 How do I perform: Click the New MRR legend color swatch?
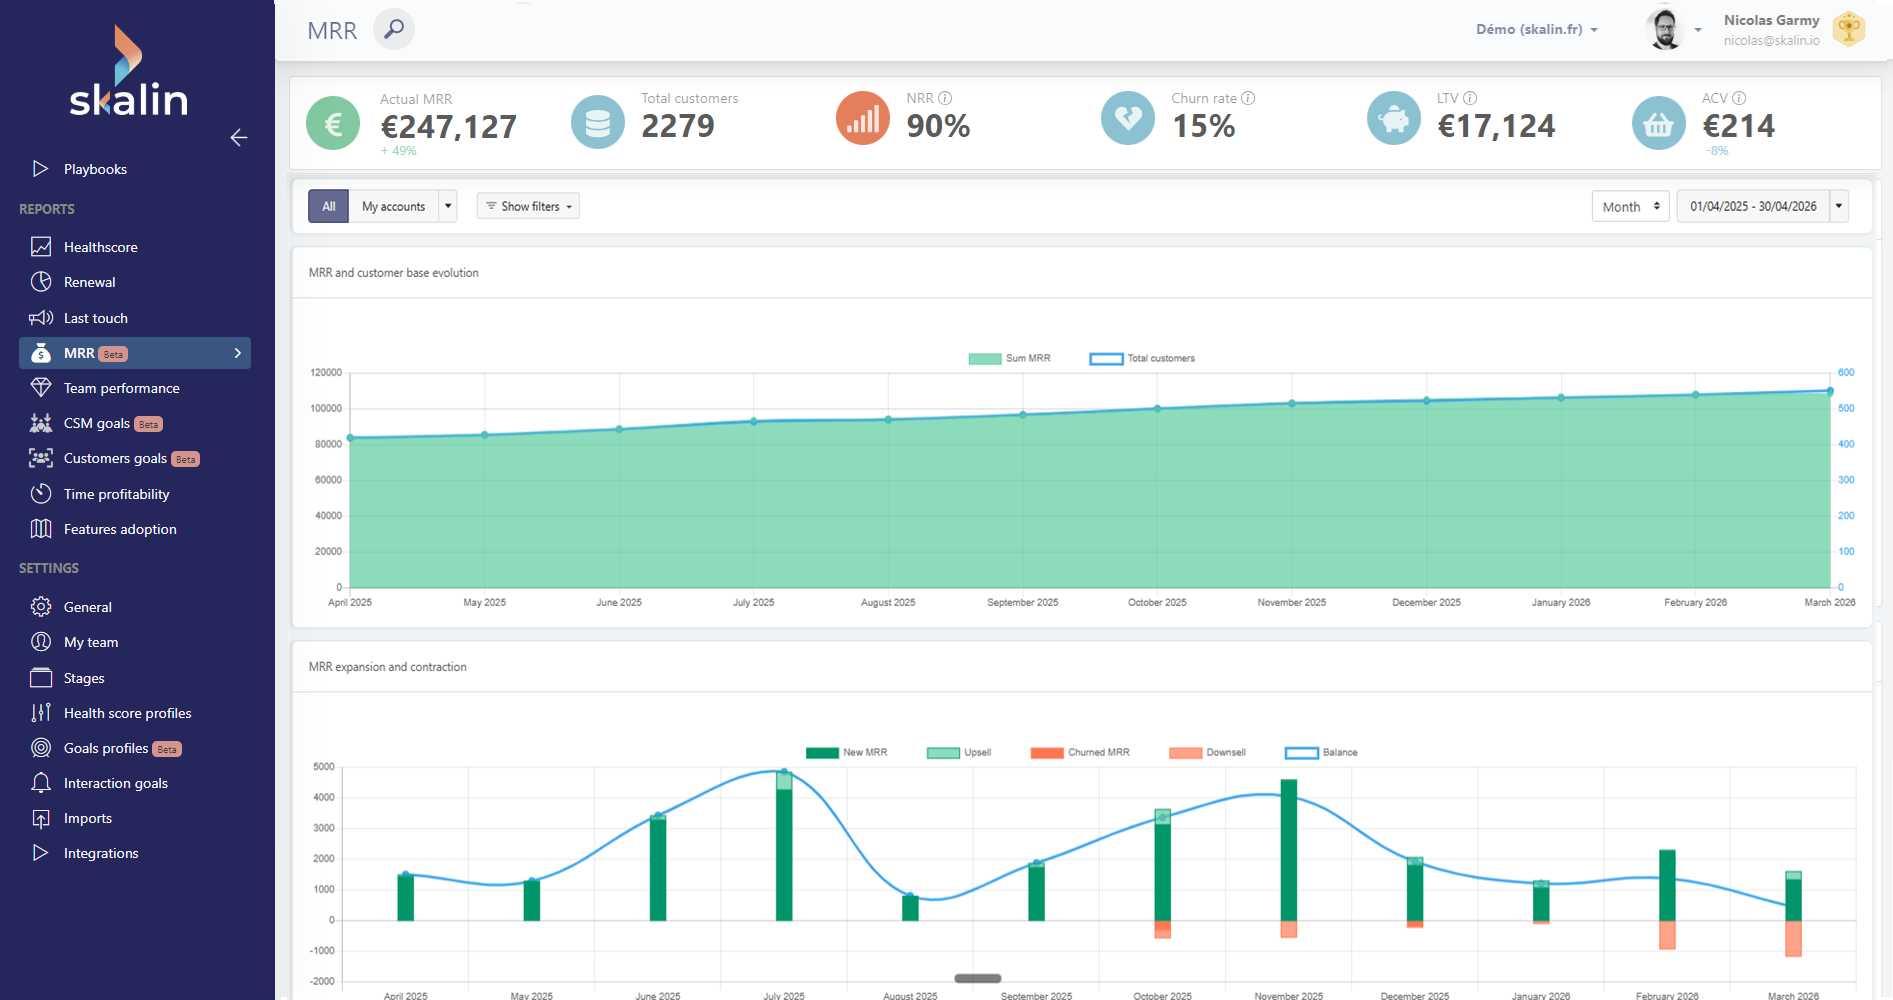point(822,753)
